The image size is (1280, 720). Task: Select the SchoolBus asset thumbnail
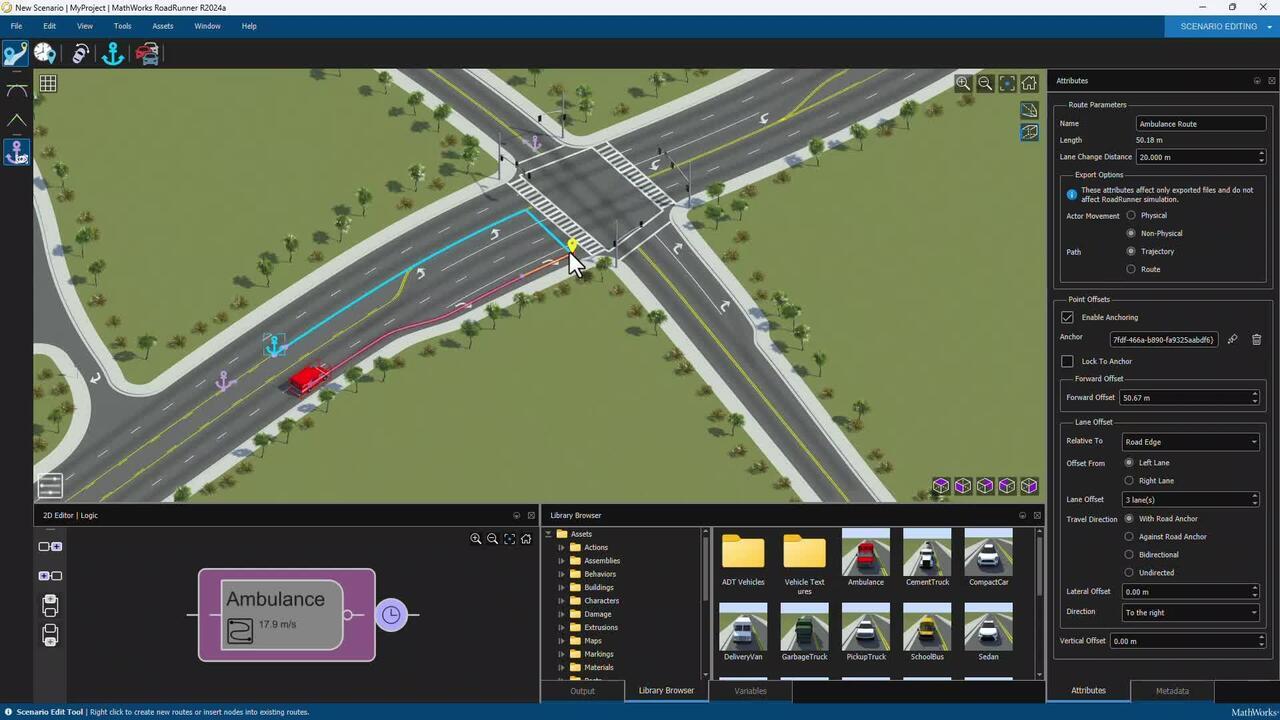(x=927, y=632)
